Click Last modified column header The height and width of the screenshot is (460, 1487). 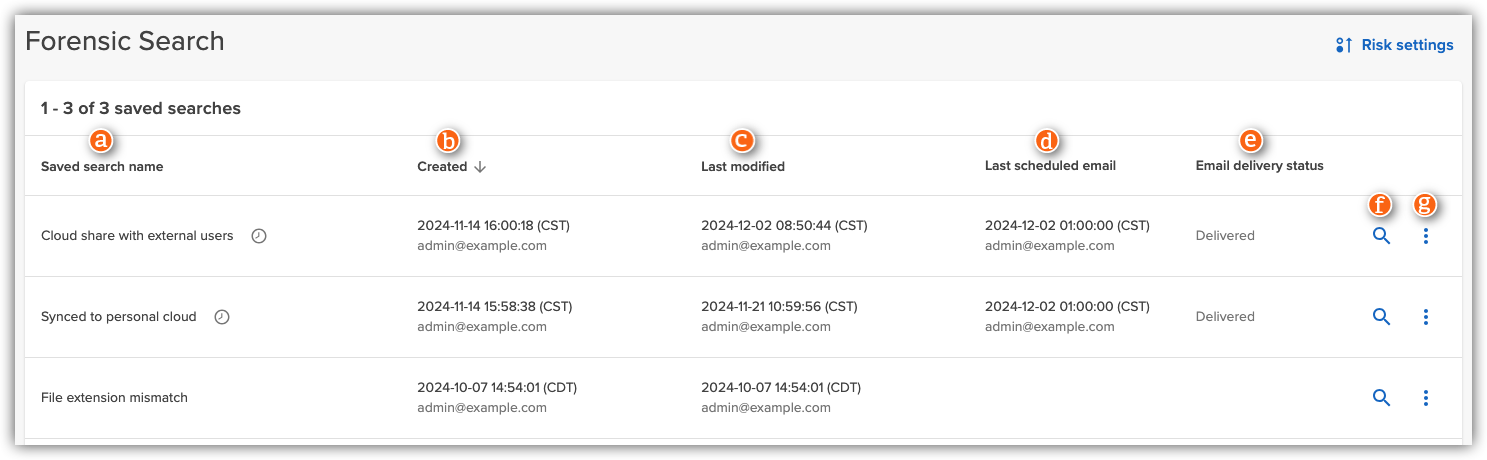pos(743,167)
